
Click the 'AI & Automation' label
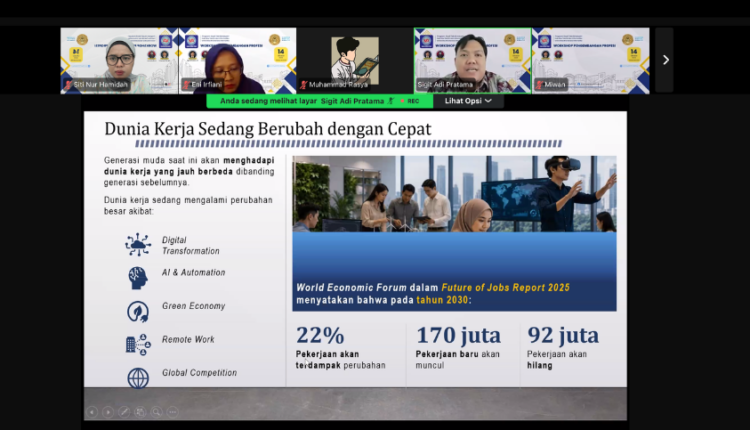coord(193,273)
